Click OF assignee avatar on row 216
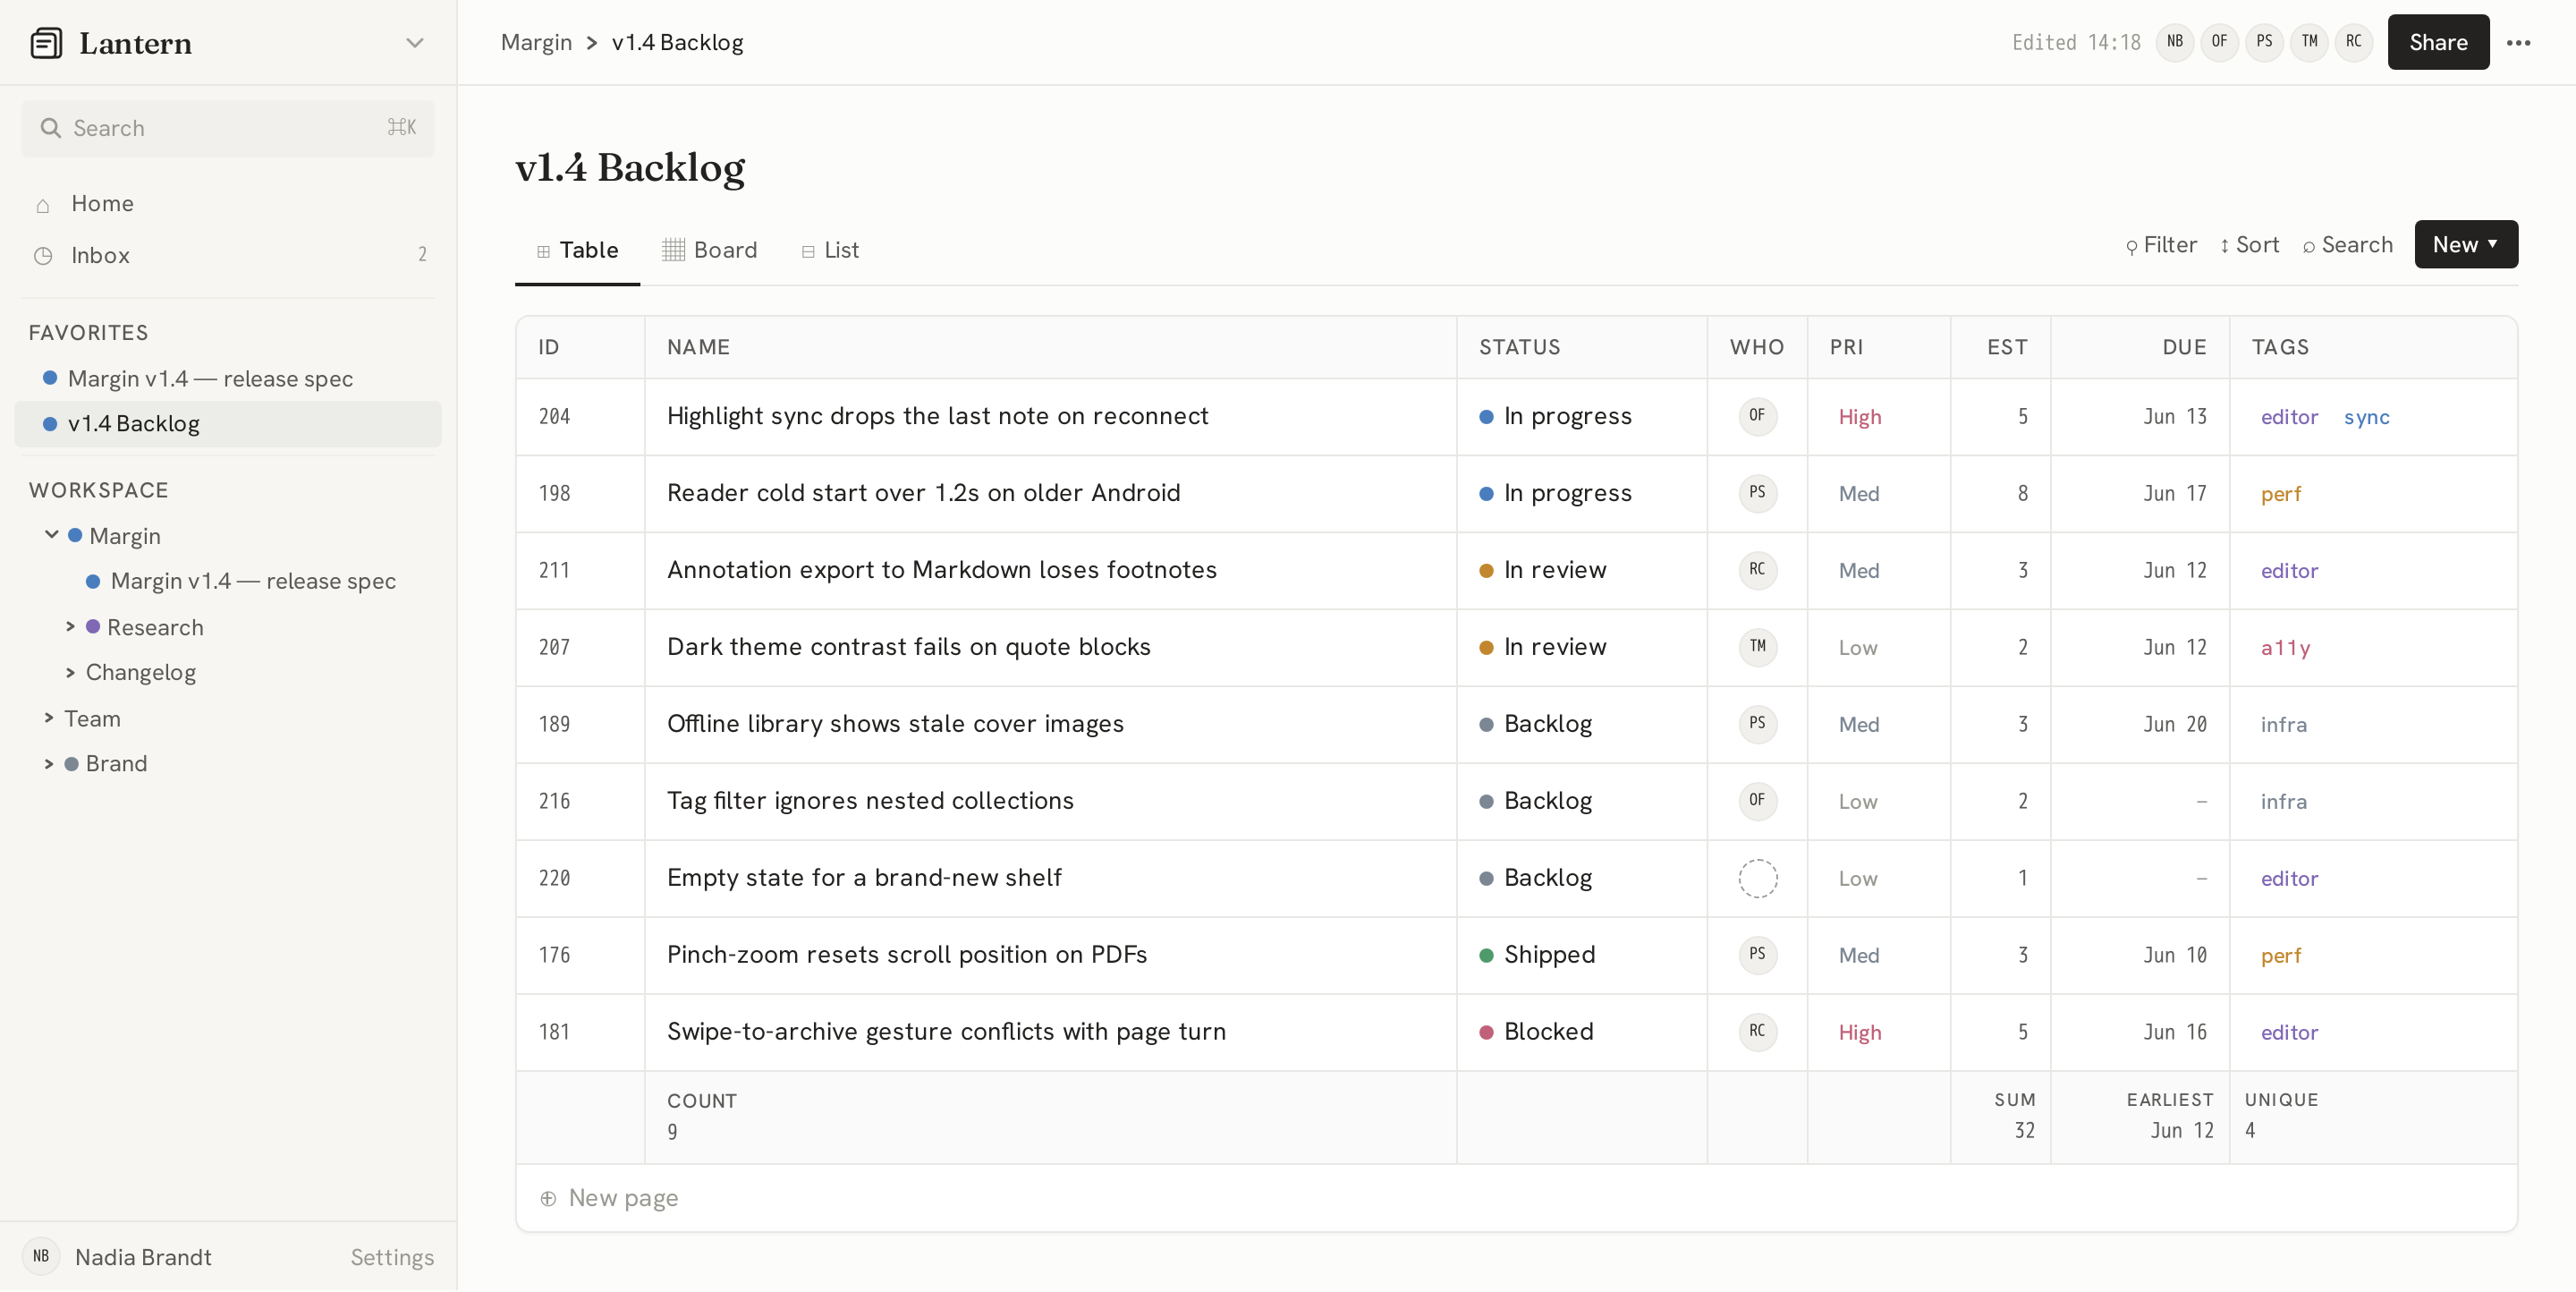This screenshot has width=2576, height=1292. (1758, 801)
